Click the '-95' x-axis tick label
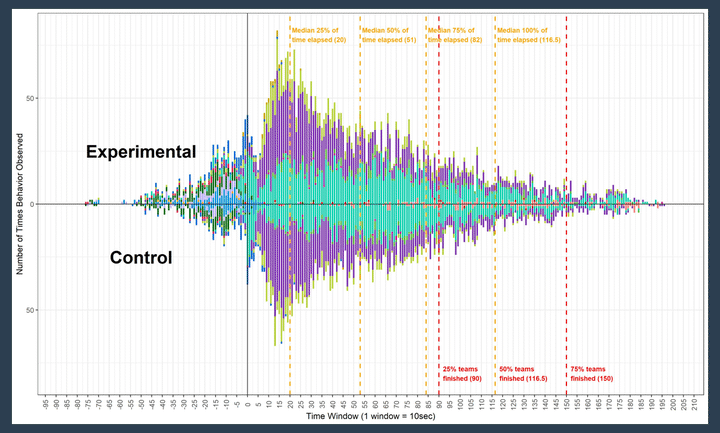 (45, 404)
